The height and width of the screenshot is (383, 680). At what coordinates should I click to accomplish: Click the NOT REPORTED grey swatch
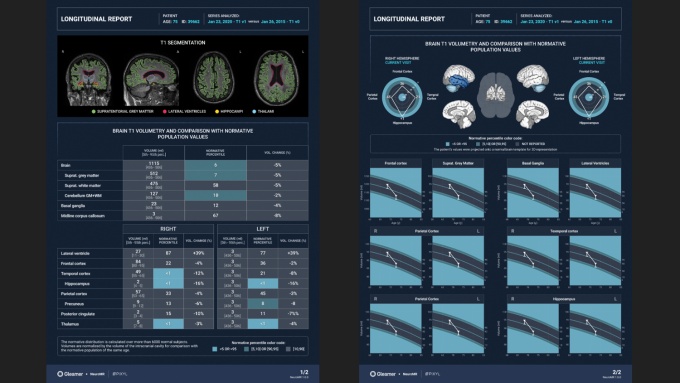(517, 144)
